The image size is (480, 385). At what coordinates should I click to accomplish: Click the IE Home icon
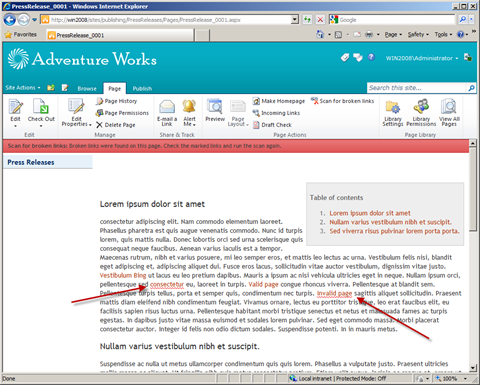pyautogui.click(x=320, y=34)
